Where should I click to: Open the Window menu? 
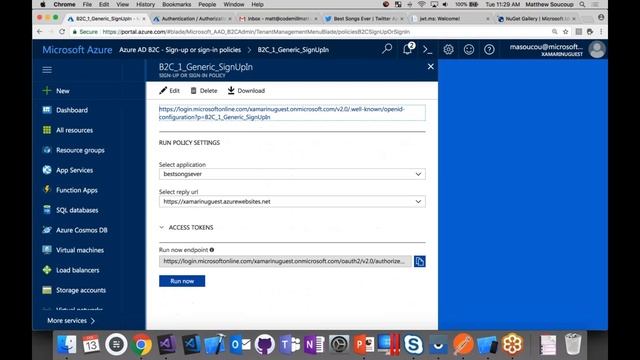tap(233, 4)
